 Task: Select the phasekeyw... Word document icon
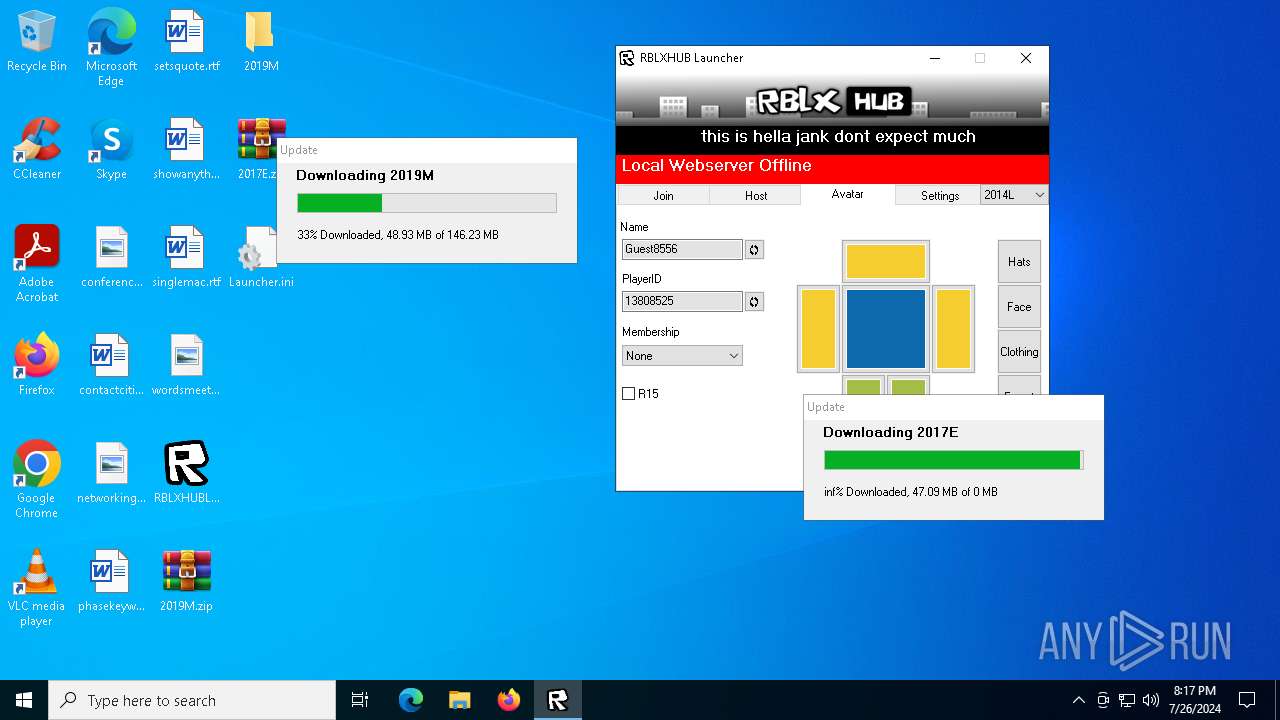[x=111, y=582]
